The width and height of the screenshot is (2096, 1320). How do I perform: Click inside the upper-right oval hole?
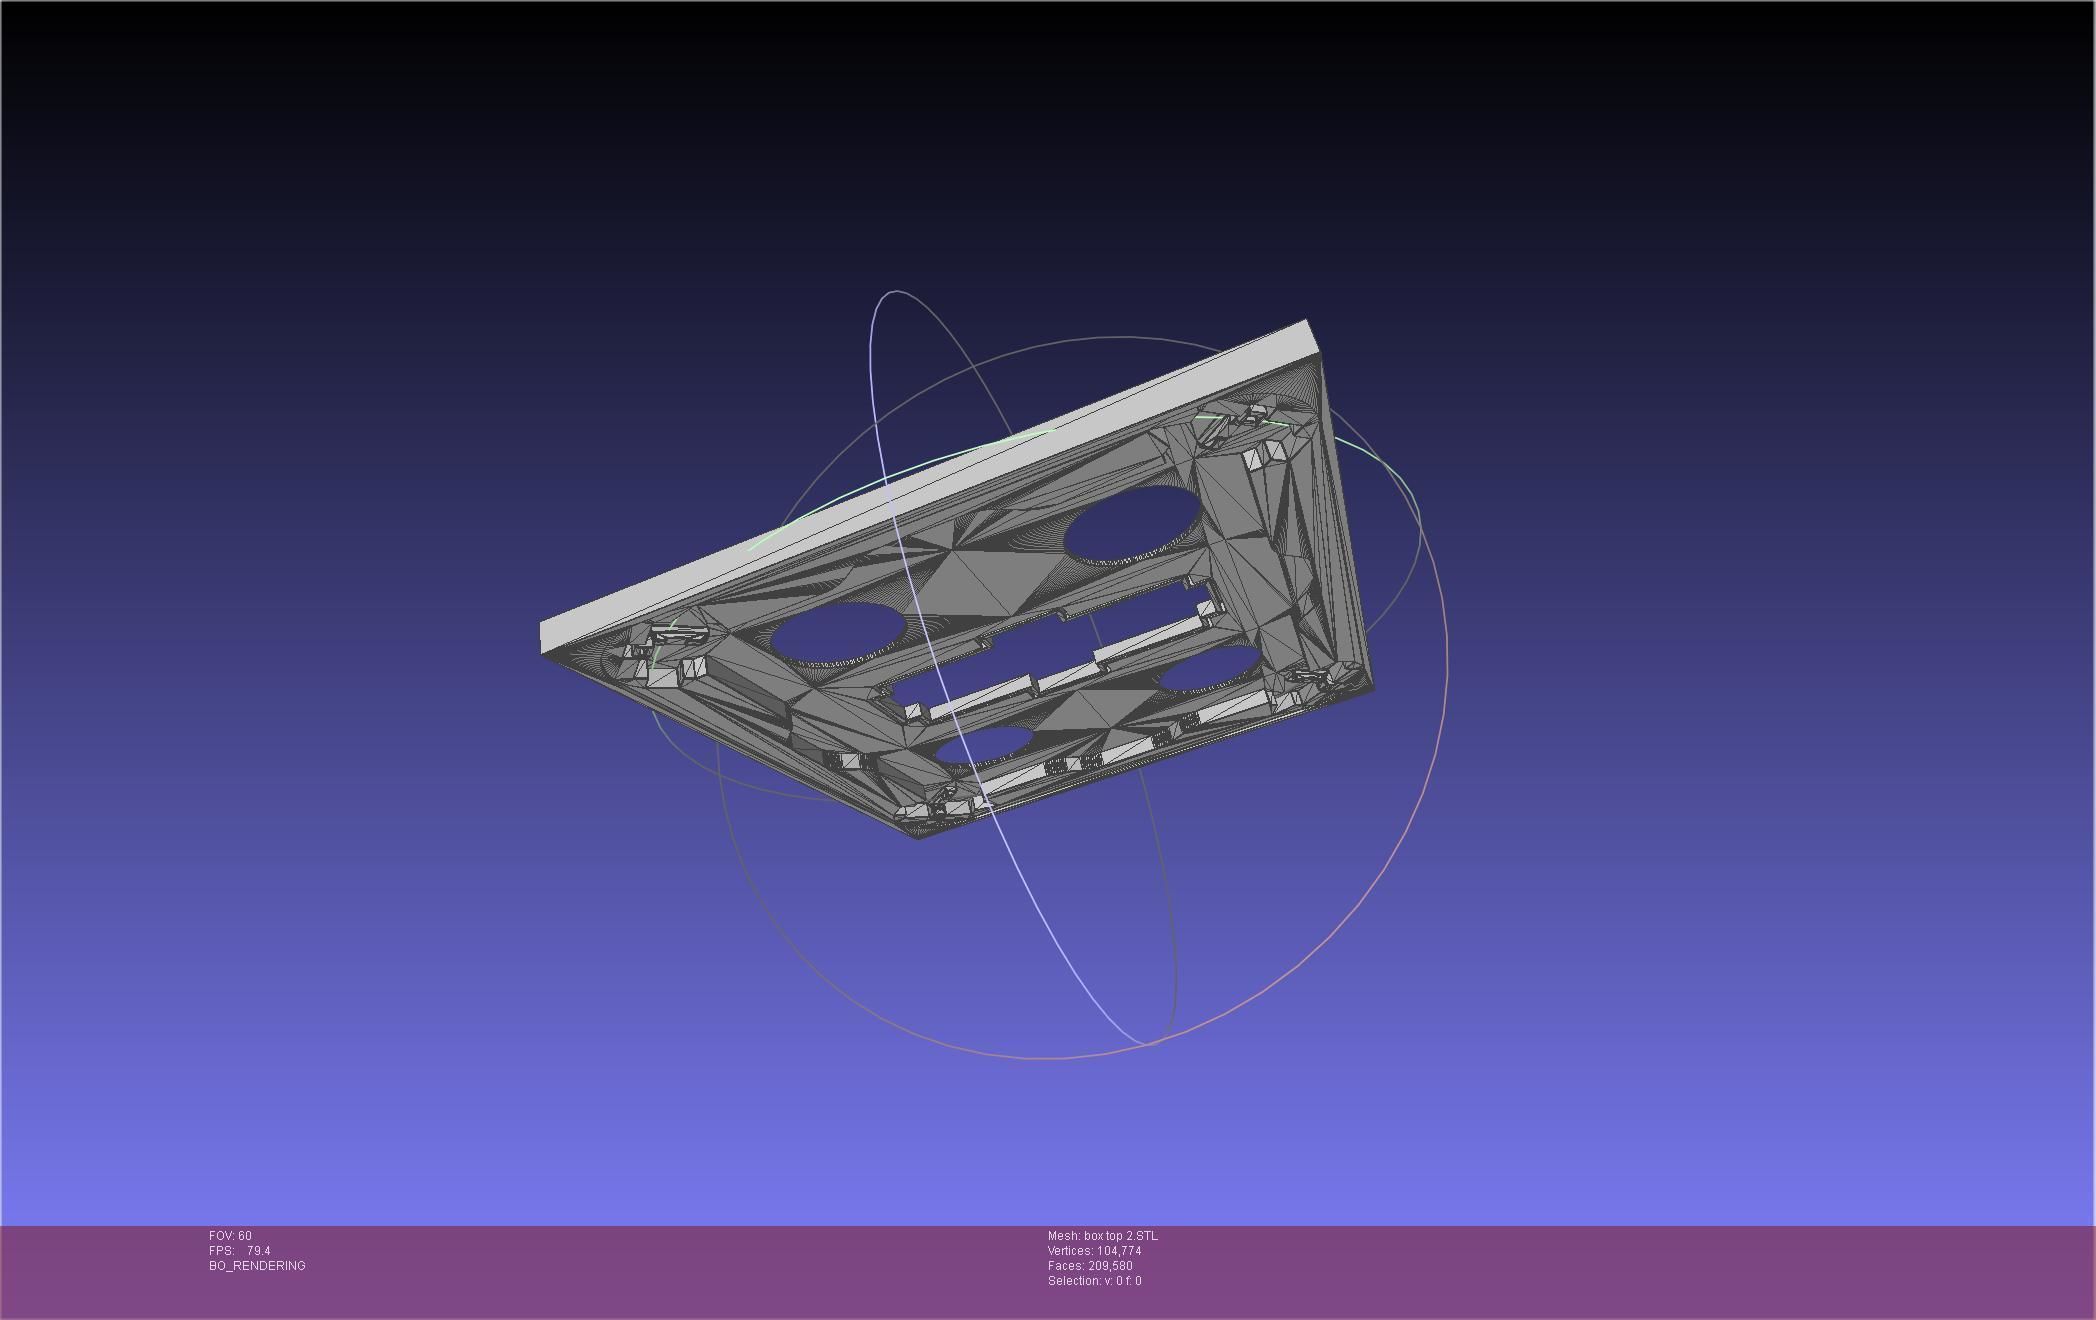(x=1132, y=522)
